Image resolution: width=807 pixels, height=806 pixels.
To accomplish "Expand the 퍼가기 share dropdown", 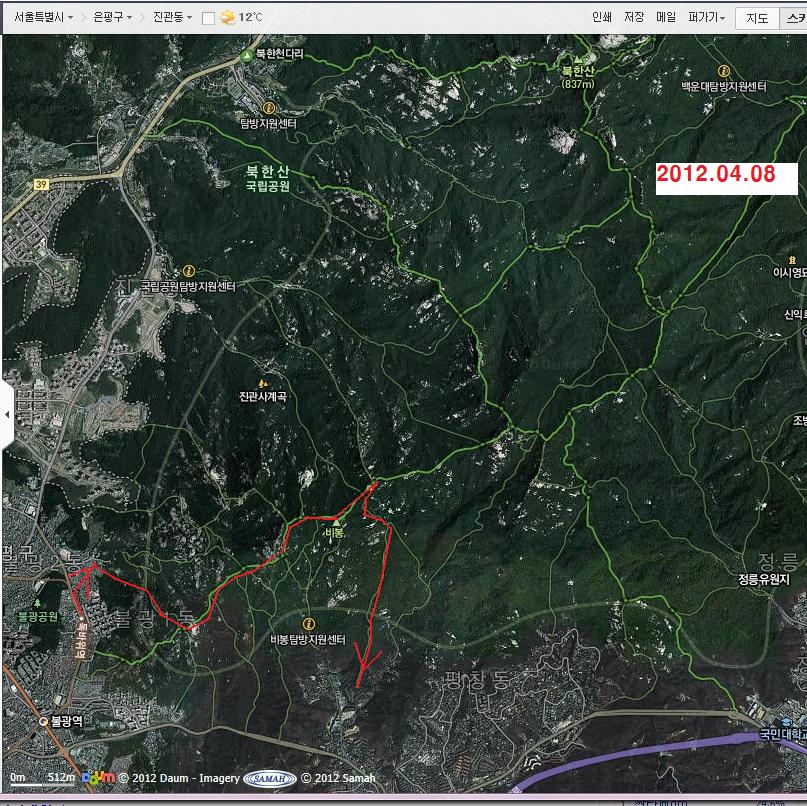I will (706, 17).
